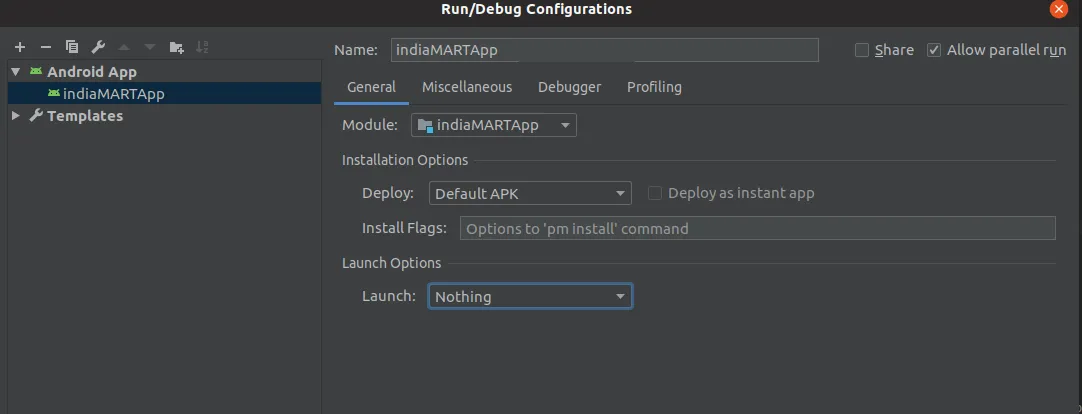Screen dimensions: 1082x414
Task: Click the Launch Options section label
Action: click(391, 263)
